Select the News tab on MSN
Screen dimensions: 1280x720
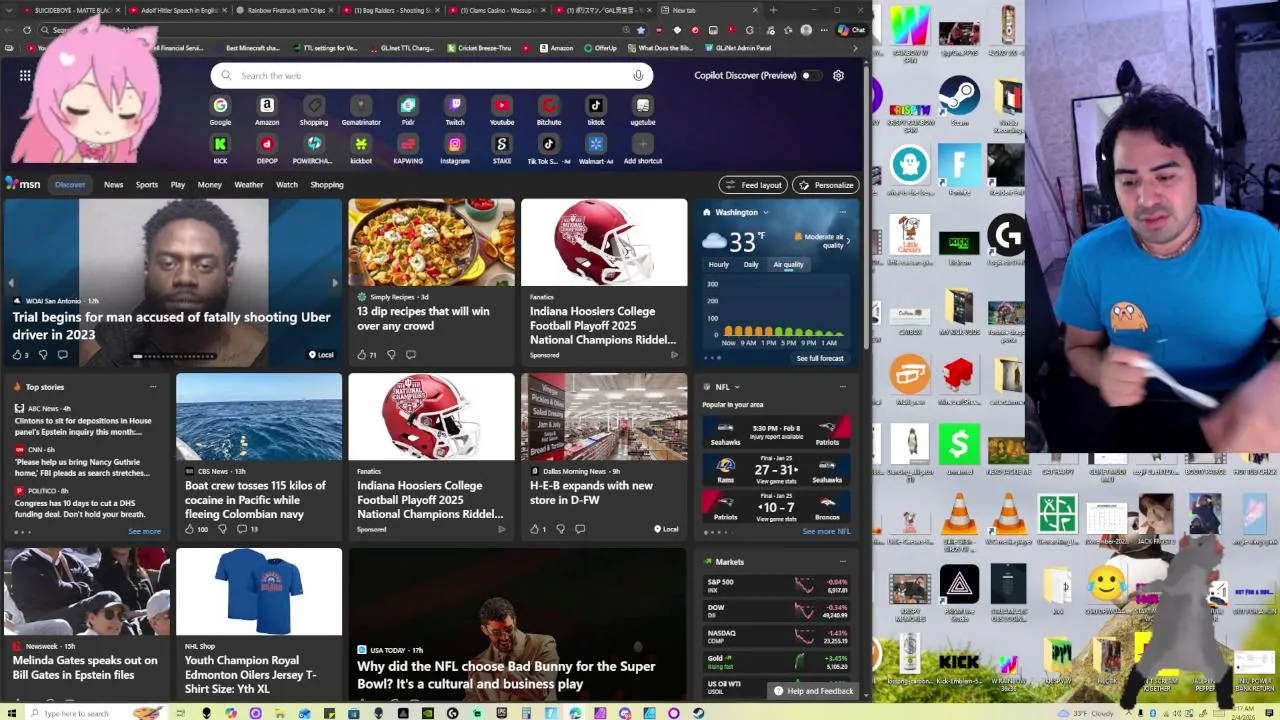[x=114, y=185]
